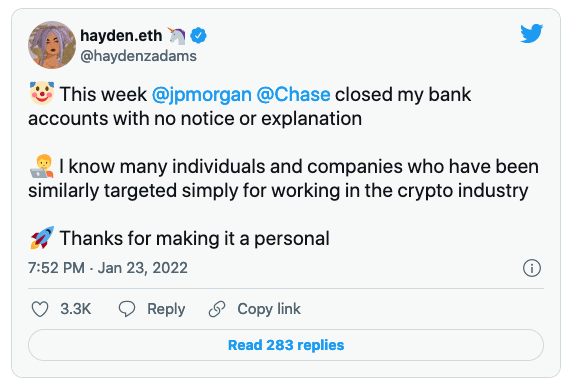Click the Copy link text
This screenshot has width=571, height=388.
[x=269, y=309]
